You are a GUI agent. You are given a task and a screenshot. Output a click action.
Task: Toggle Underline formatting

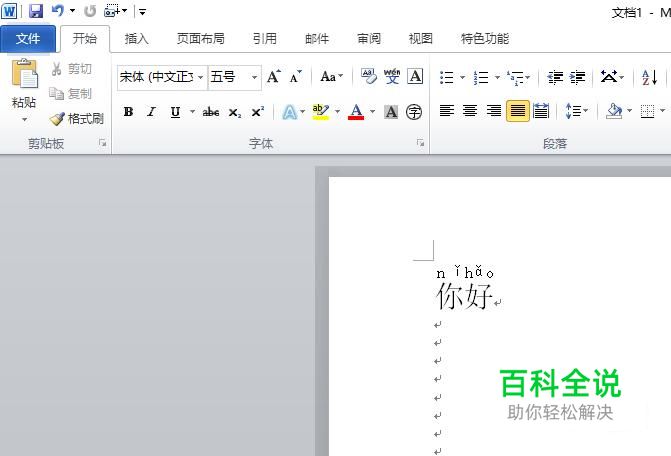click(x=175, y=112)
